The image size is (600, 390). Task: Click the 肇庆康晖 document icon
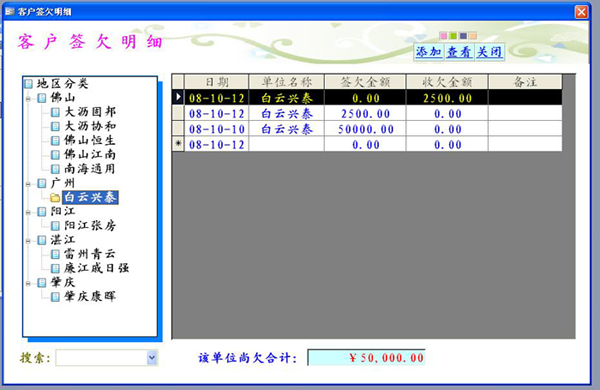tap(55, 297)
